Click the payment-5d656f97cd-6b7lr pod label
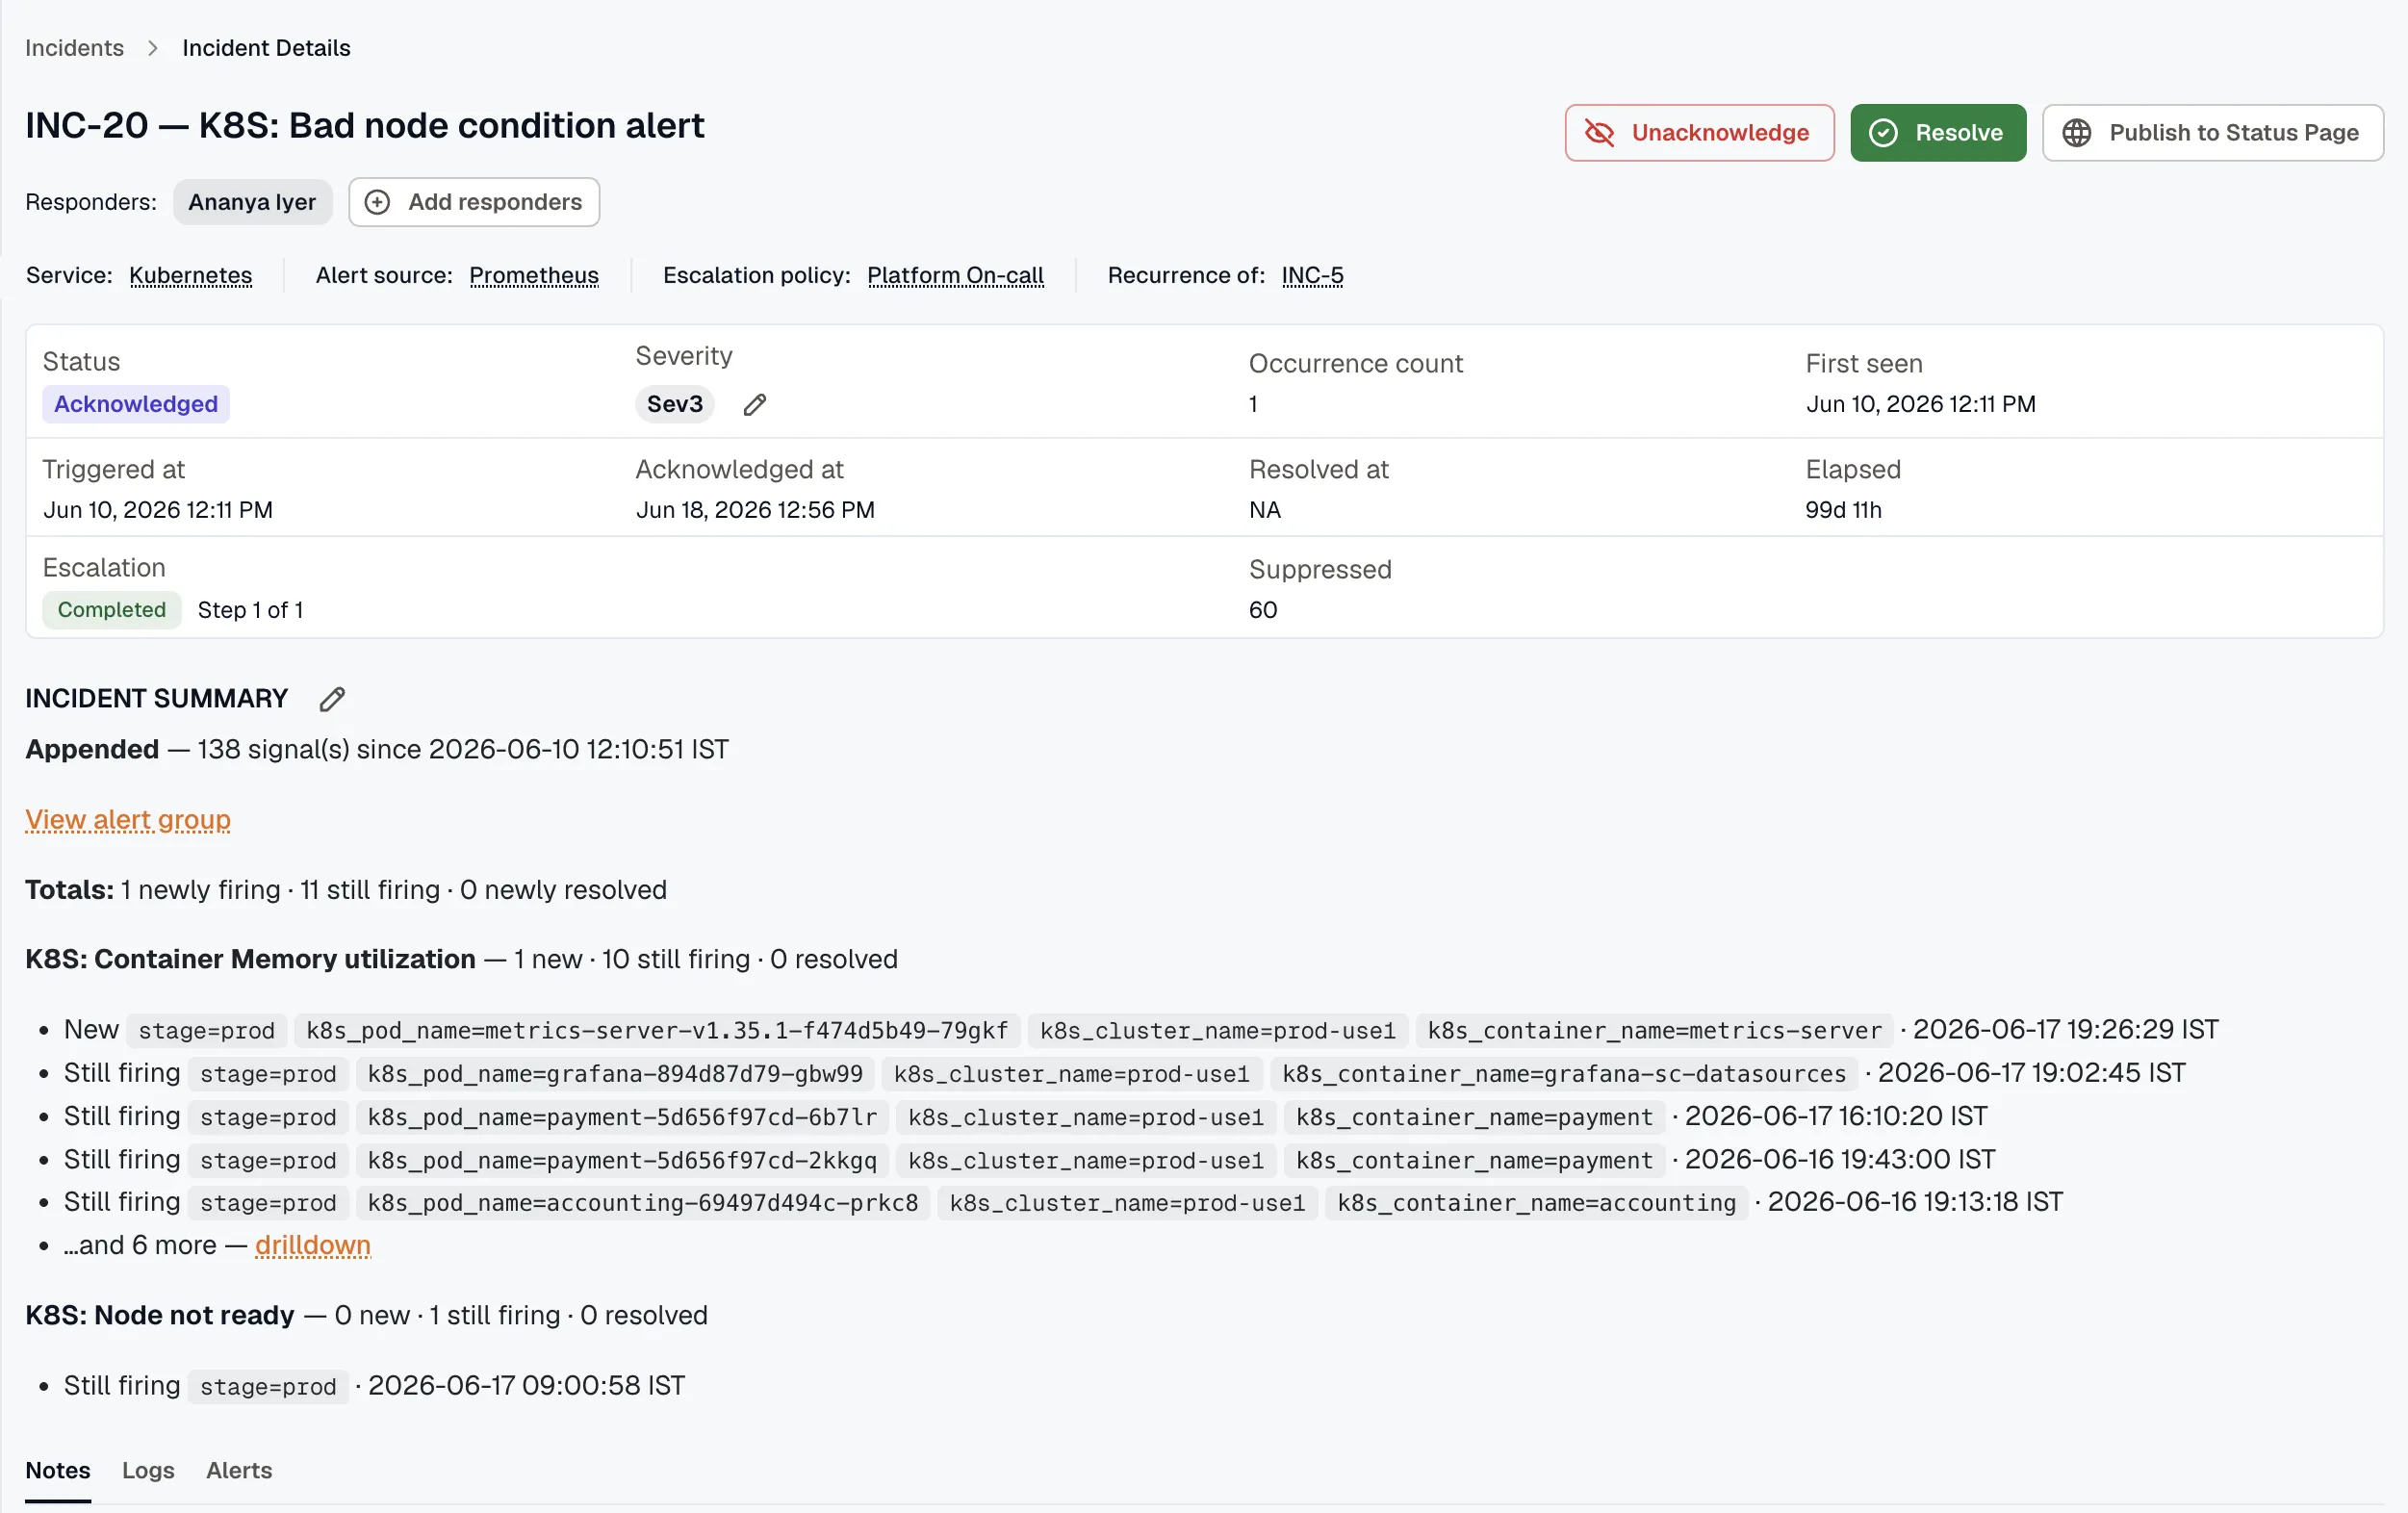 (x=622, y=1117)
